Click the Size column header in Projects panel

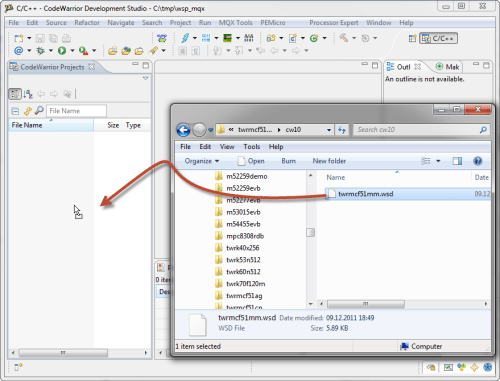pyautogui.click(x=113, y=125)
